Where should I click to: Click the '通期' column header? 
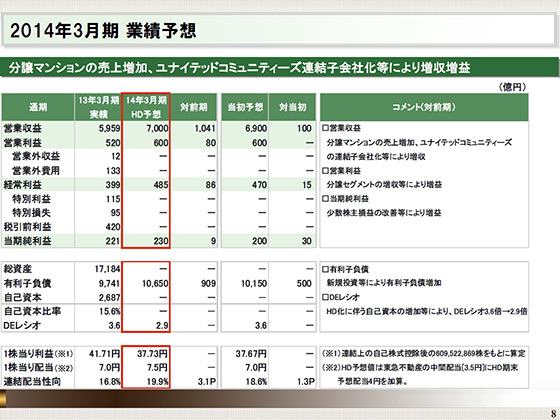(38, 107)
